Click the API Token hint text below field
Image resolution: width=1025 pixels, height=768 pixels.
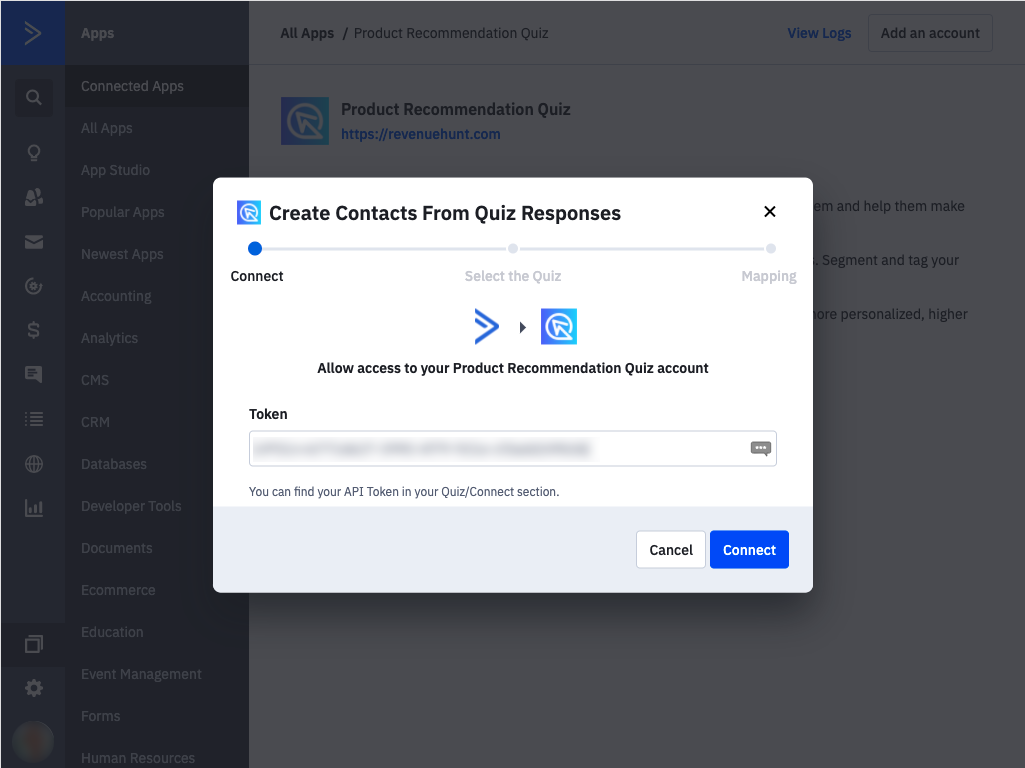[x=404, y=492]
